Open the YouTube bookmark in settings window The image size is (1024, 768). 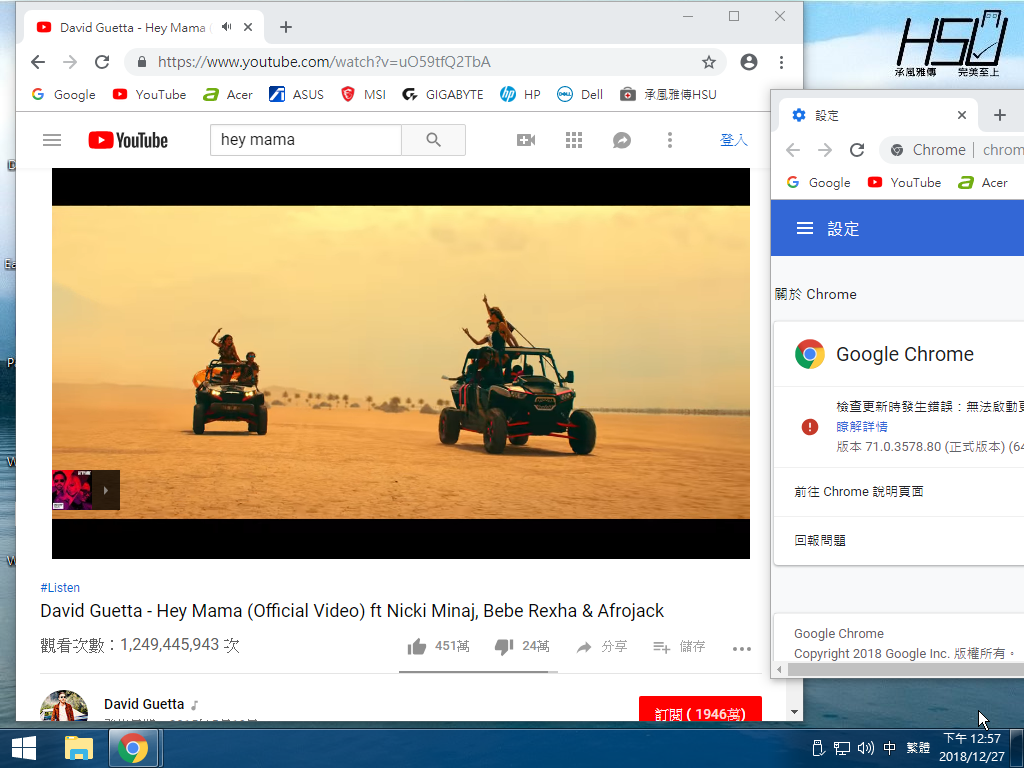[904, 183]
